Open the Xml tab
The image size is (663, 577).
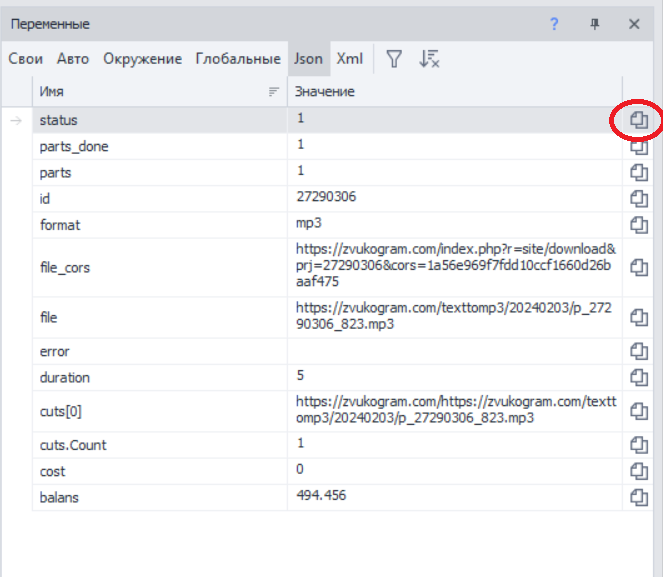[349, 59]
